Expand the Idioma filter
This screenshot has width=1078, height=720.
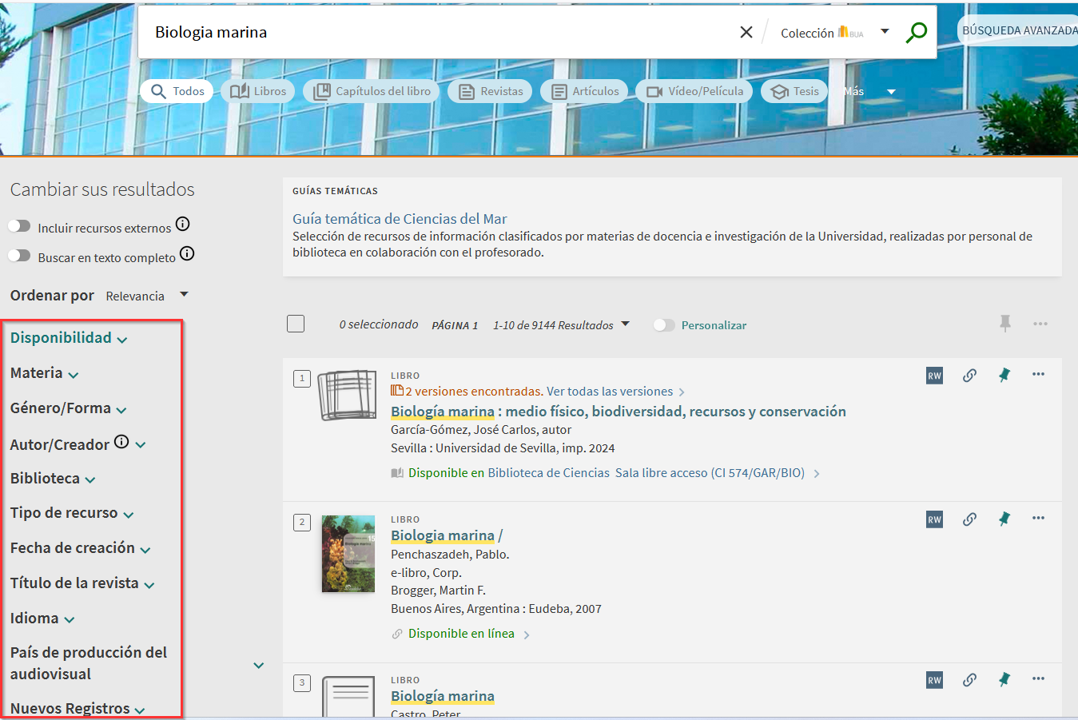point(42,618)
